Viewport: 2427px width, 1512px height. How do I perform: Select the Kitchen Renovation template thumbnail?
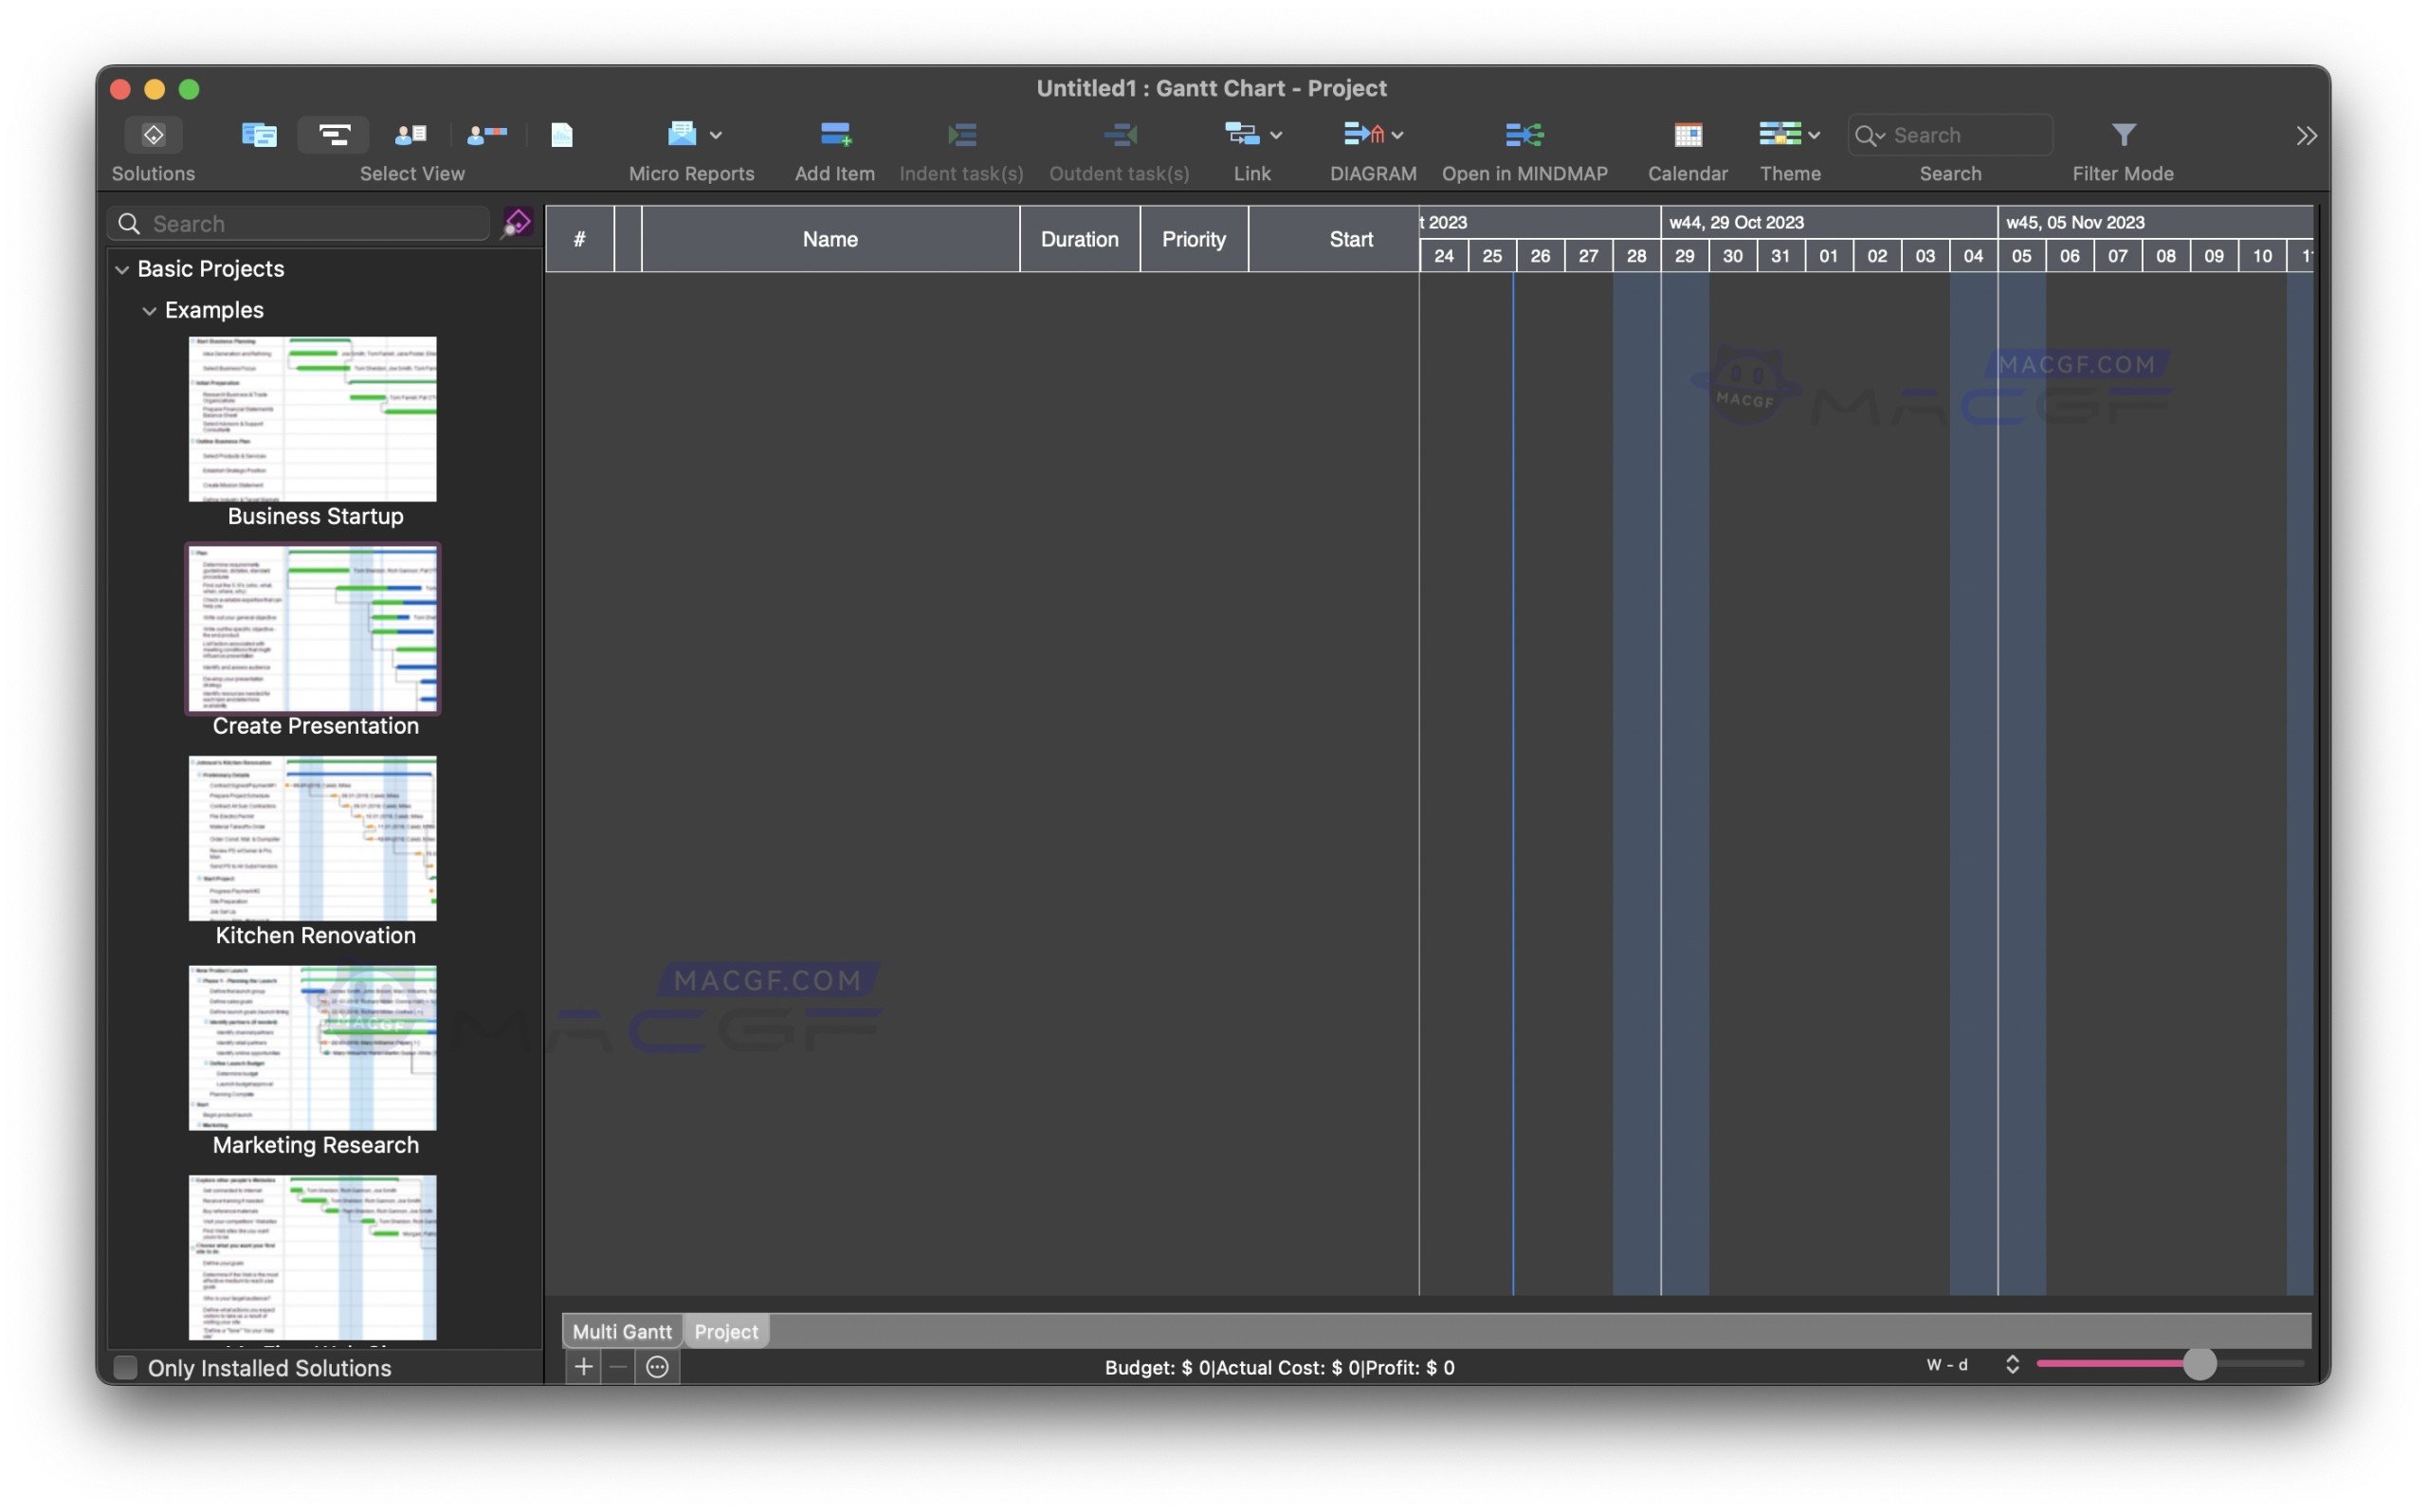coord(311,839)
